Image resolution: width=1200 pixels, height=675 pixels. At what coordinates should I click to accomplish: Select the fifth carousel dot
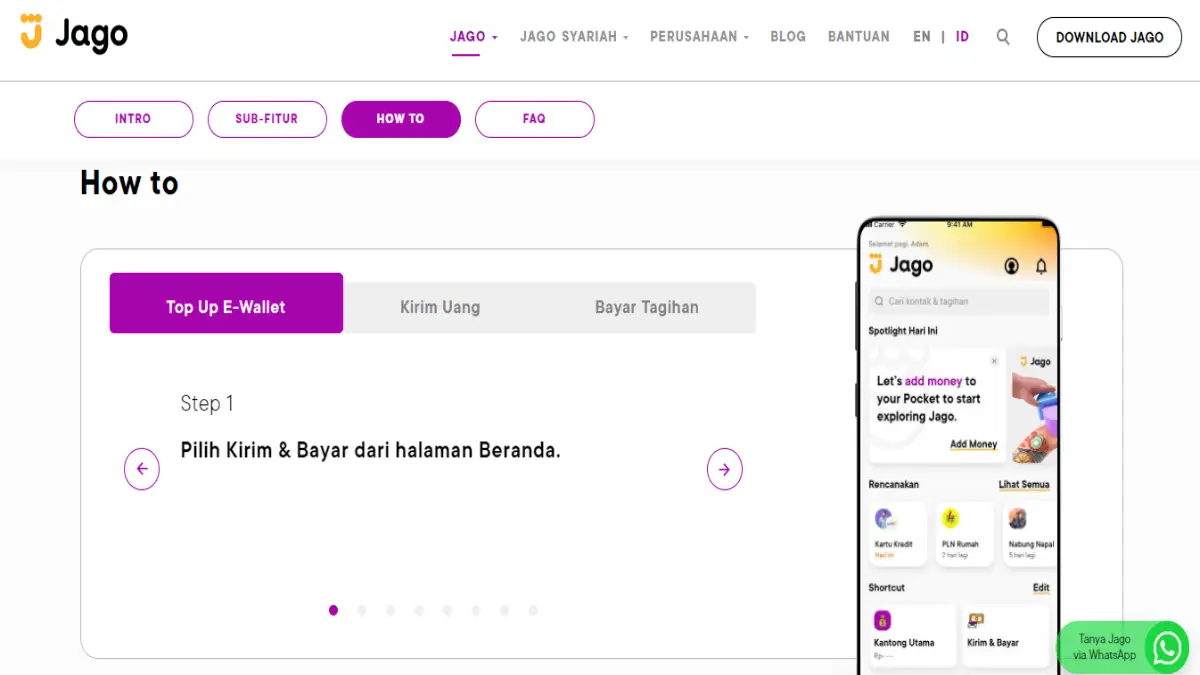(x=447, y=610)
